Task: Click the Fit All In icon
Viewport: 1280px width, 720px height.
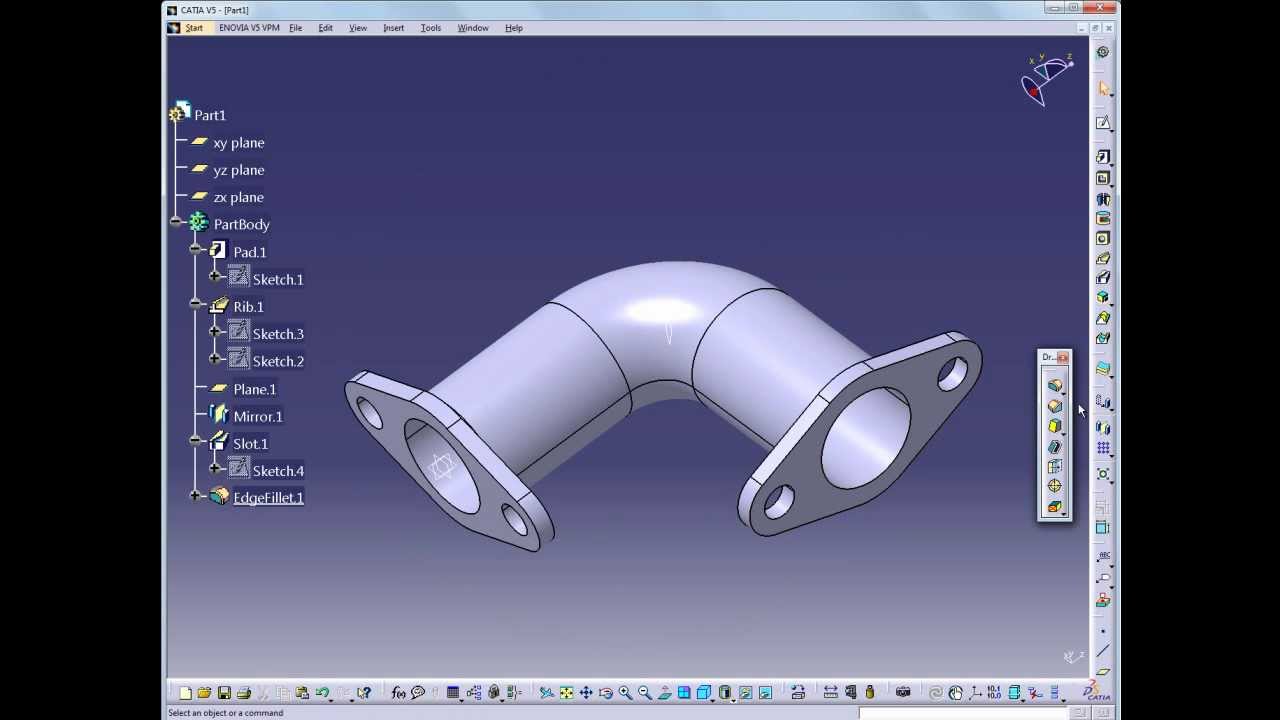Action: pyautogui.click(x=566, y=692)
